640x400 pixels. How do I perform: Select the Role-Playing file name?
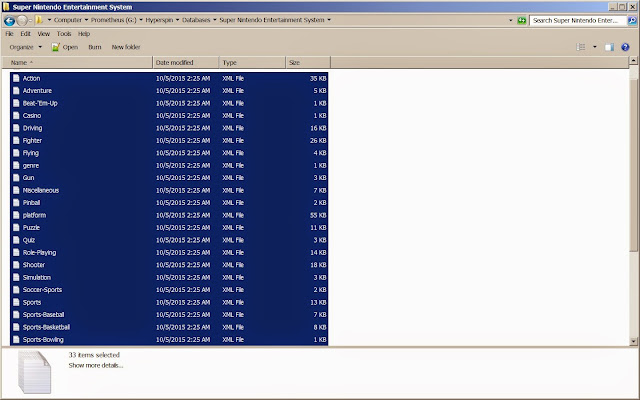tap(39, 253)
